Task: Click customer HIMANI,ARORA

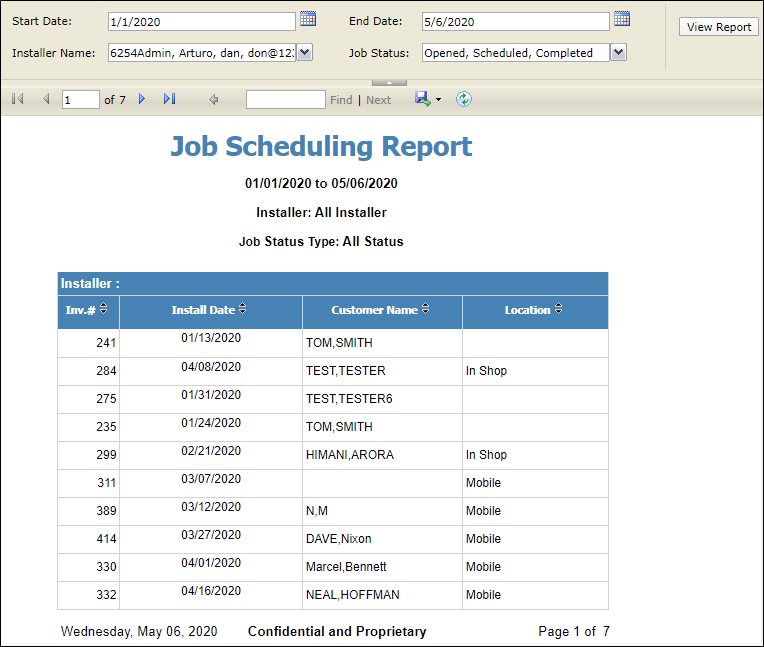Action: pos(350,455)
